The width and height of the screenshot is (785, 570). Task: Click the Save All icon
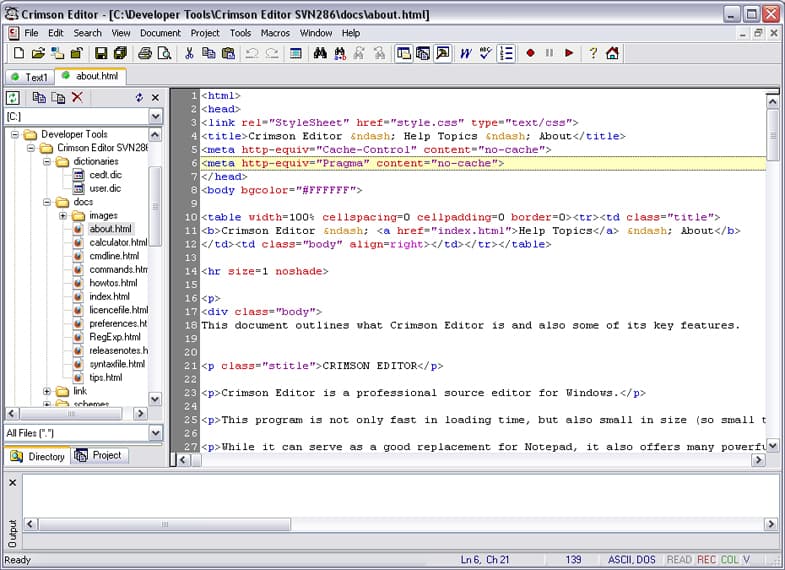(120, 53)
